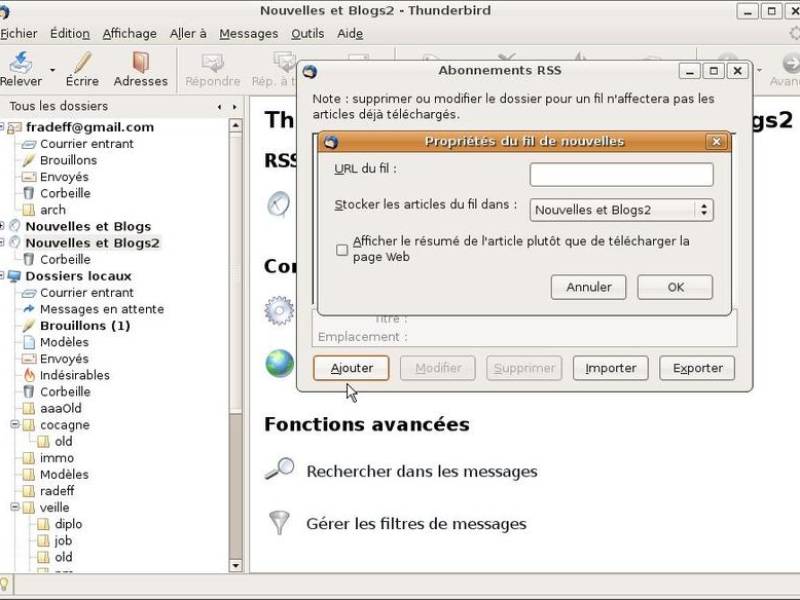
Task: Click the magnifier icon beside Rechercher dans les messages
Action: pyautogui.click(x=280, y=469)
